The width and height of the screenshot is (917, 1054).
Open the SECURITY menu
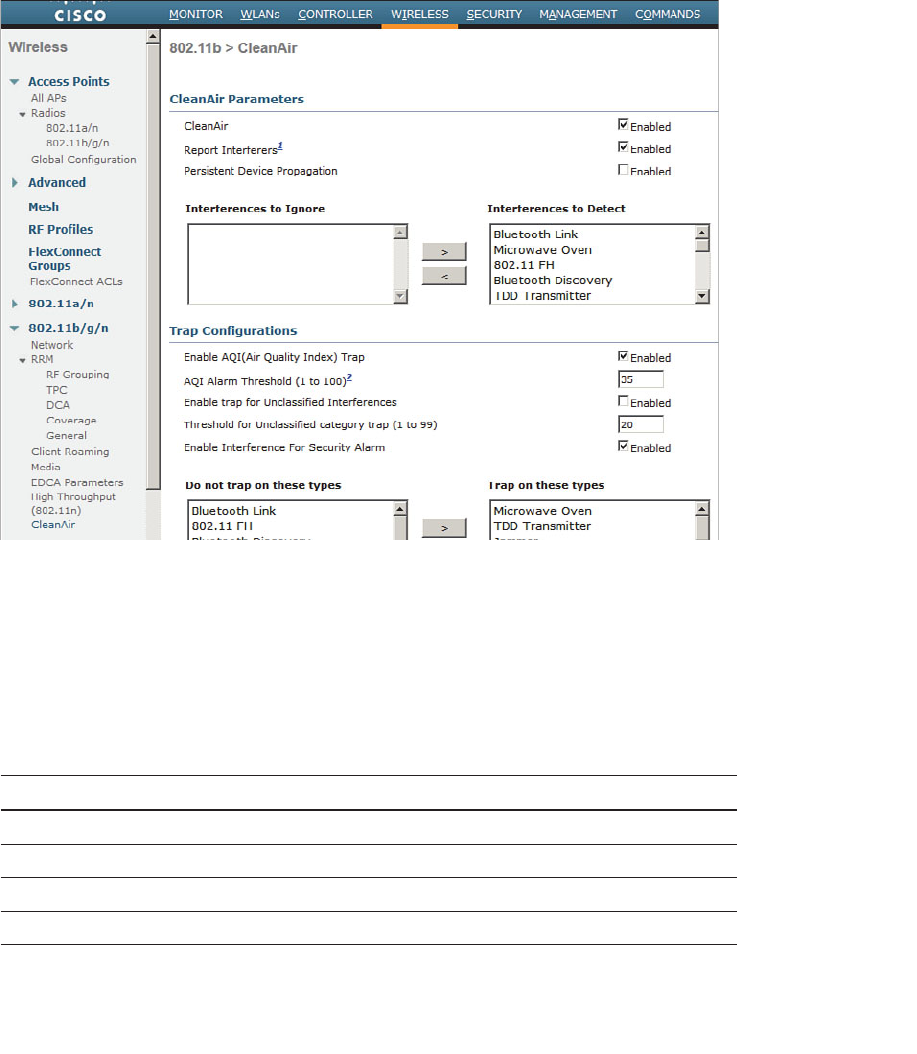coord(494,14)
